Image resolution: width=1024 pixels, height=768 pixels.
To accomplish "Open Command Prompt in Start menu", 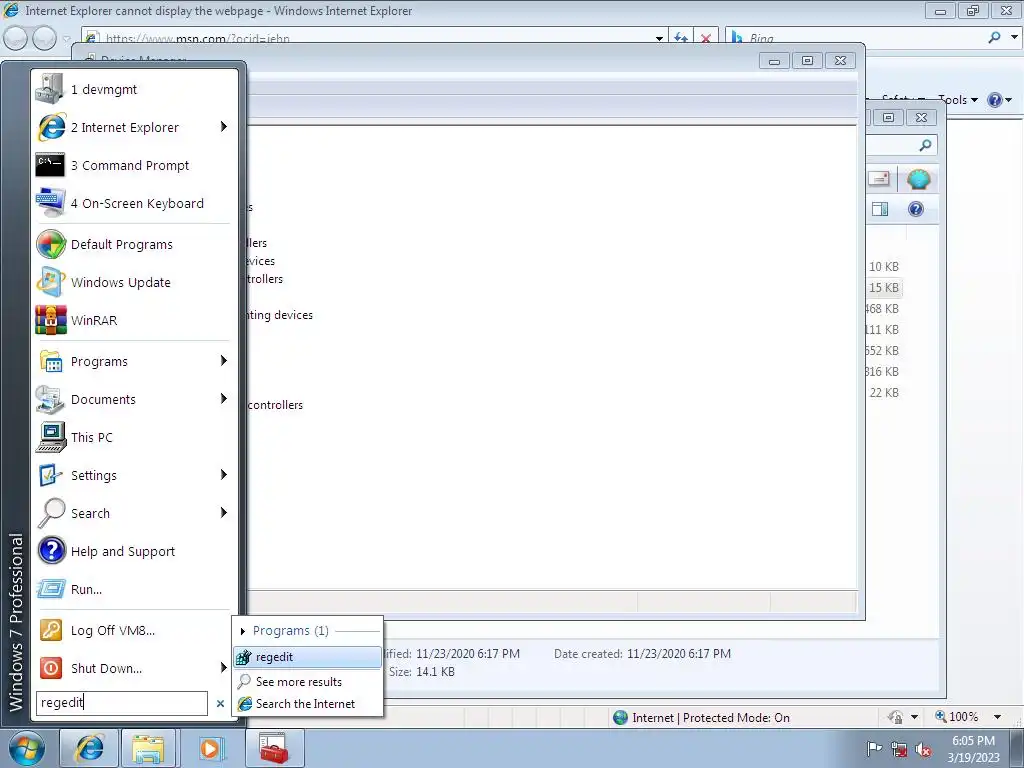I will [x=135, y=165].
